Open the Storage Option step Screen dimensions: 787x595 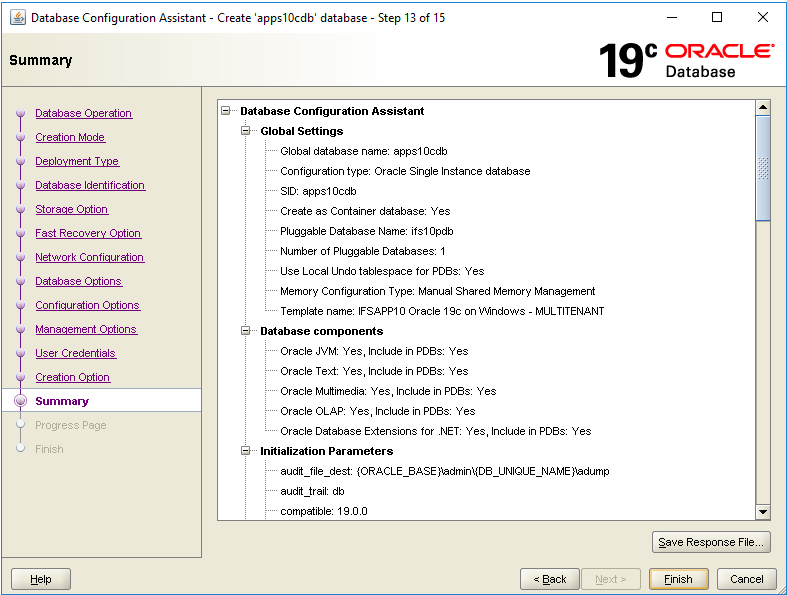[x=71, y=209]
